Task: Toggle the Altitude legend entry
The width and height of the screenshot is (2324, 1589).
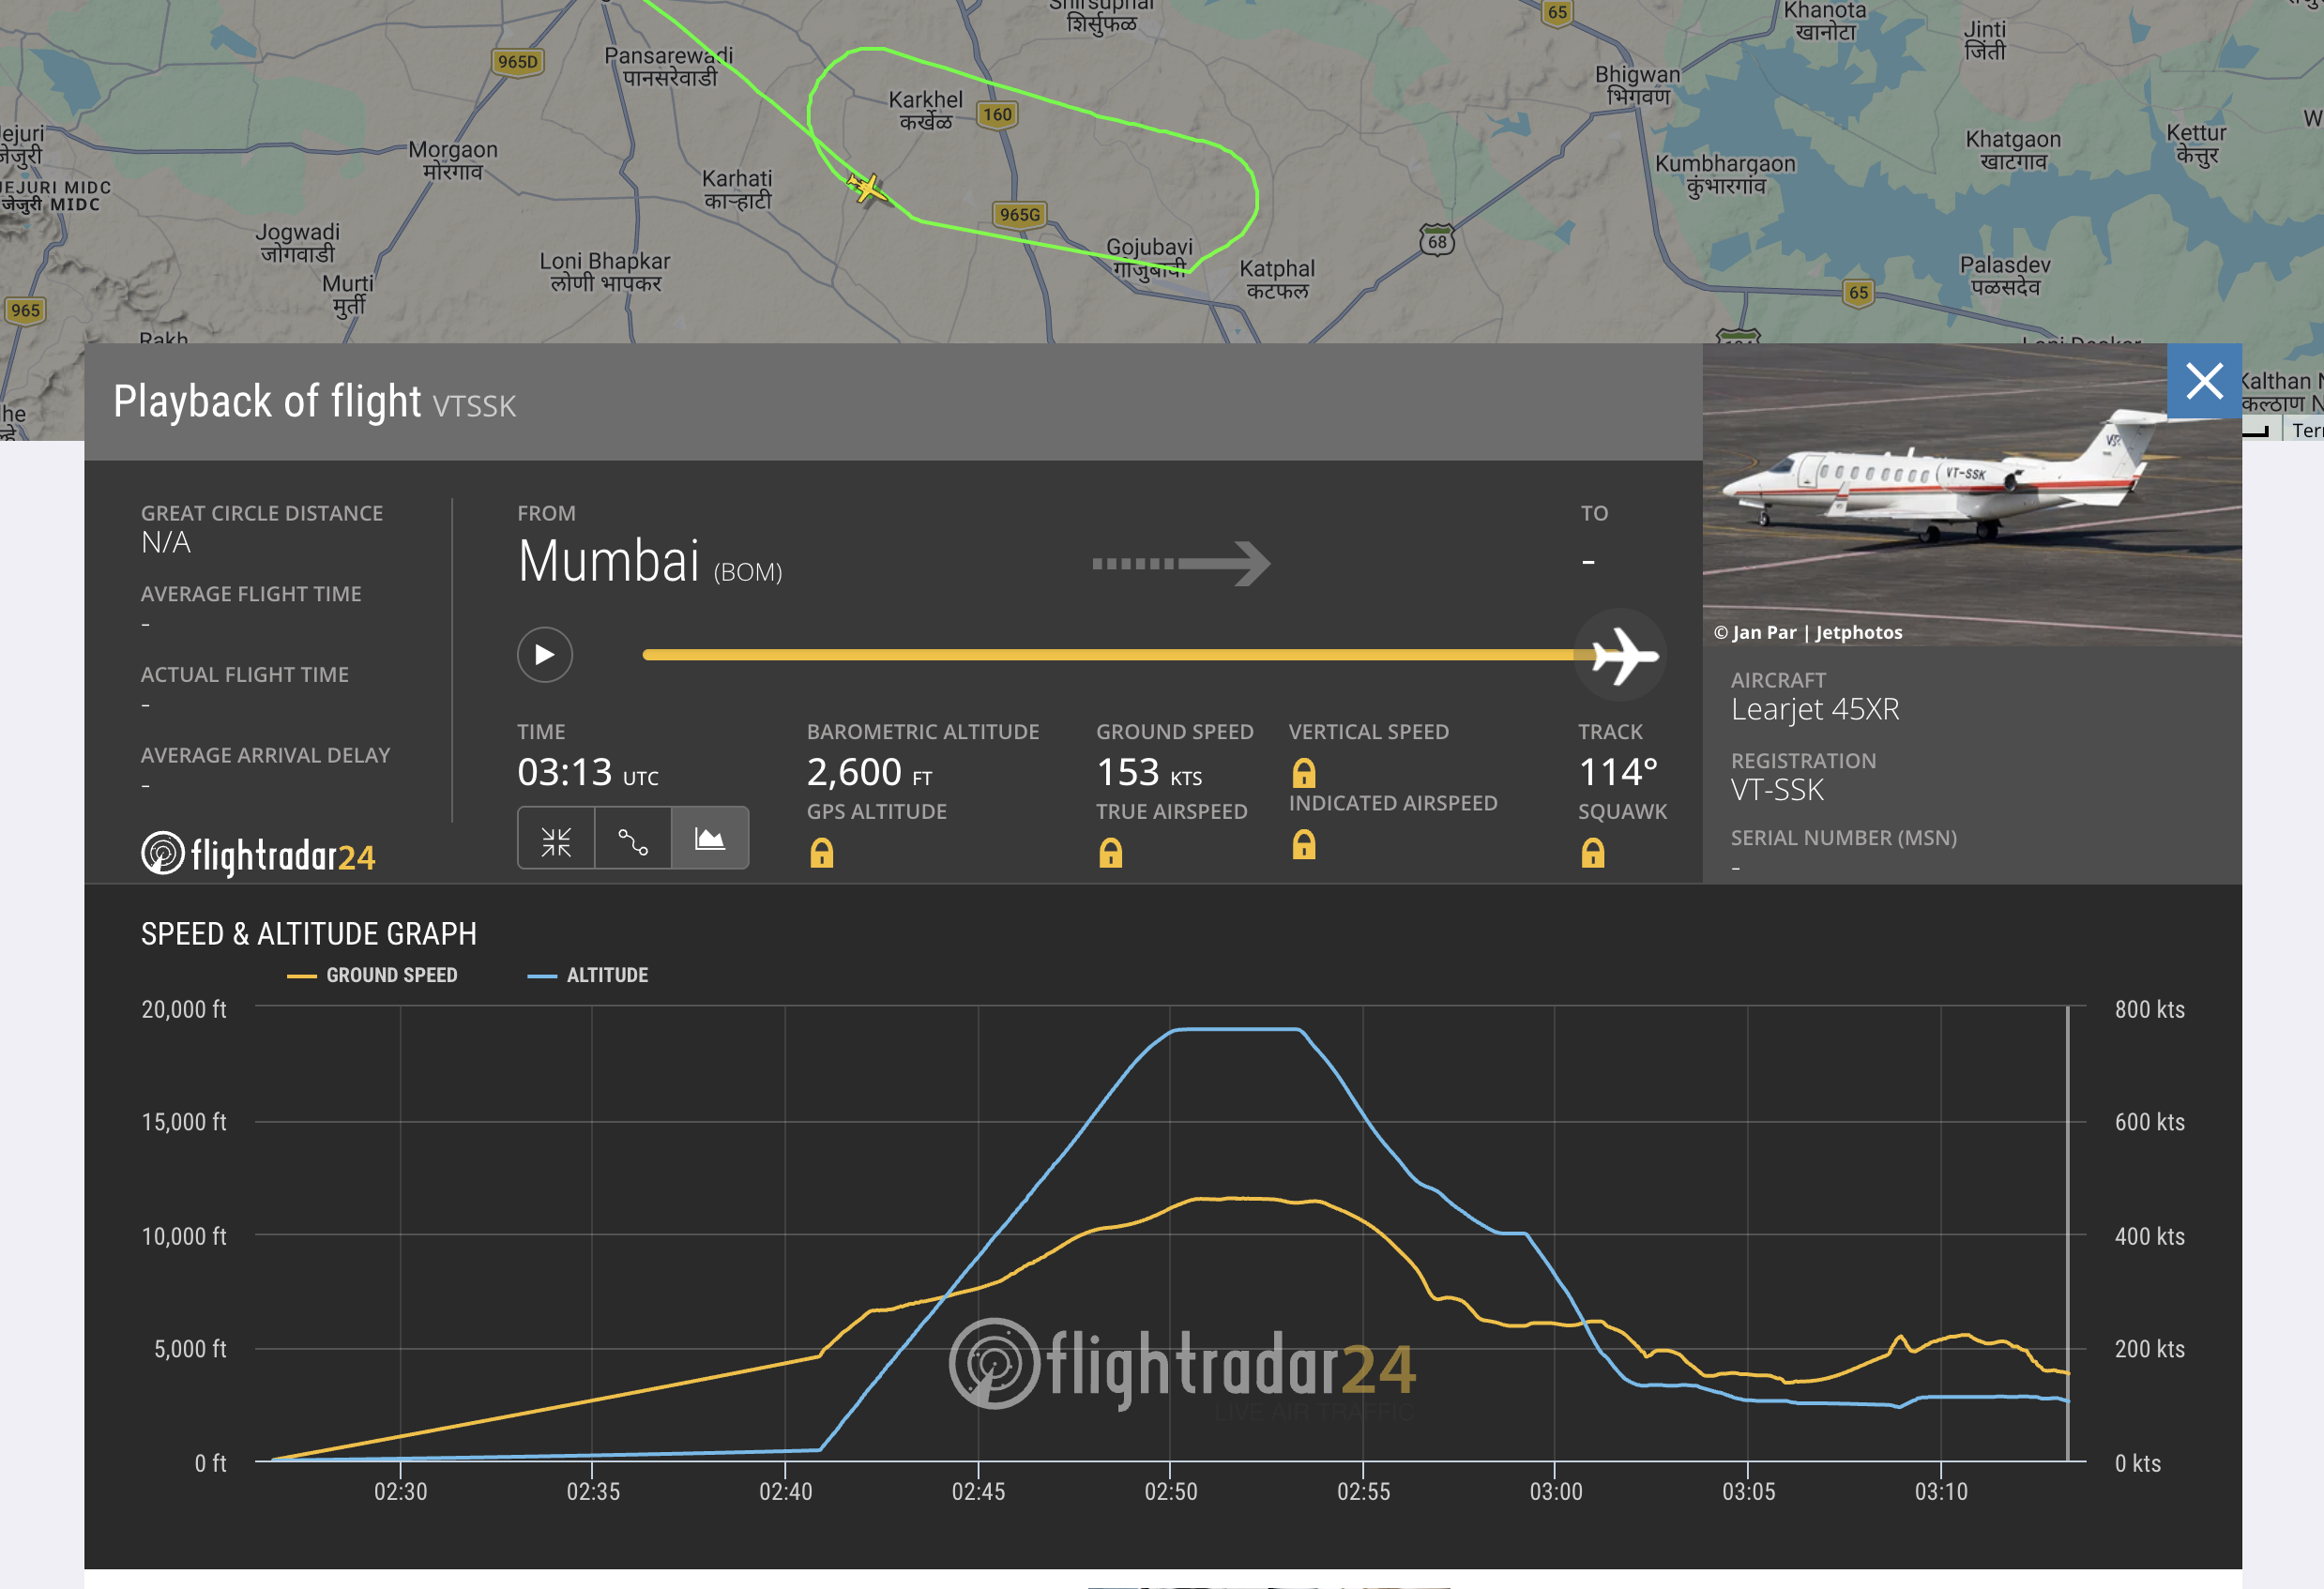Action: pyautogui.click(x=589, y=975)
